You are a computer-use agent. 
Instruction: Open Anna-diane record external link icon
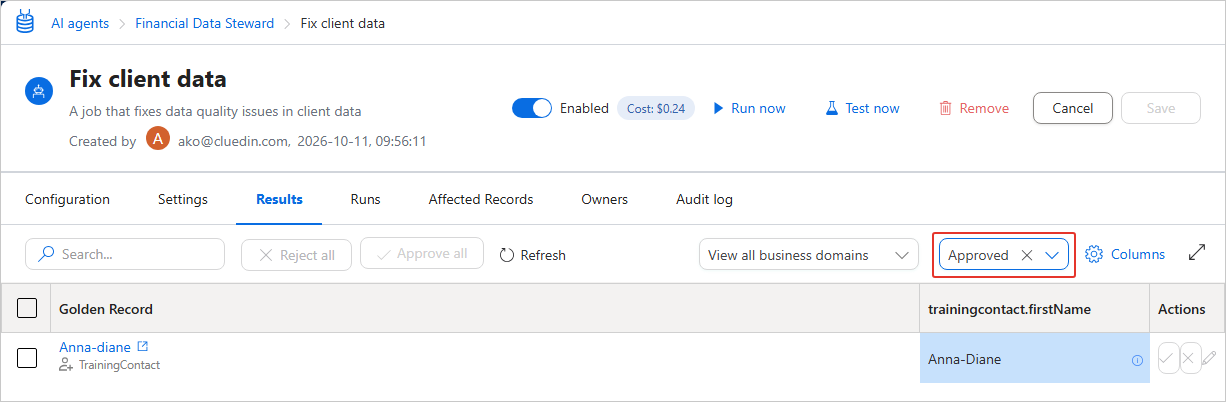pos(142,346)
